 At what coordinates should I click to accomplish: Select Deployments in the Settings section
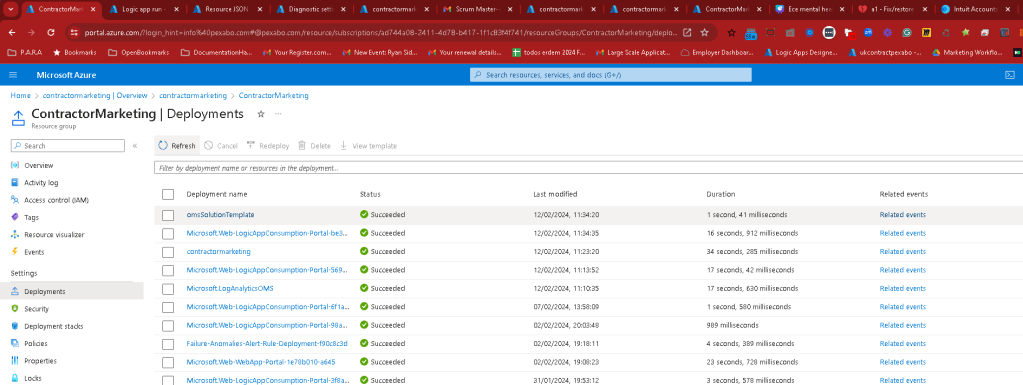[72, 291]
